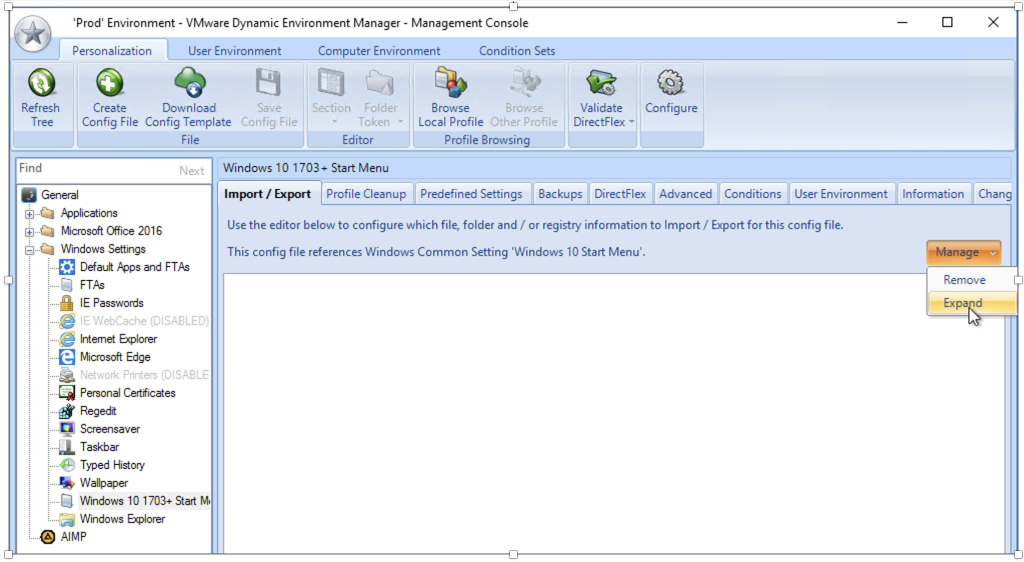Screen dimensions: 1024x562
Task: Open the Conditions tab
Action: (x=752, y=194)
